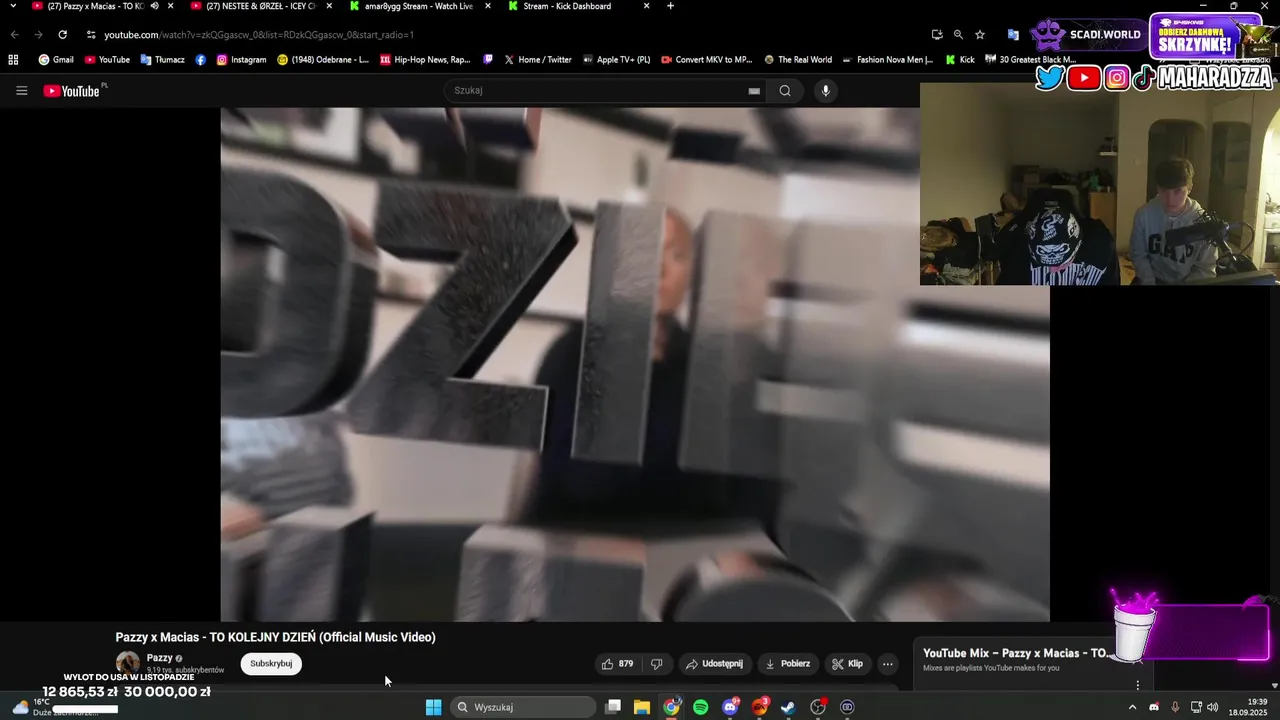The height and width of the screenshot is (720, 1280).
Task: Switch to the NESTEE & ØRZEŁ - ICEY tab
Action: pos(262,6)
